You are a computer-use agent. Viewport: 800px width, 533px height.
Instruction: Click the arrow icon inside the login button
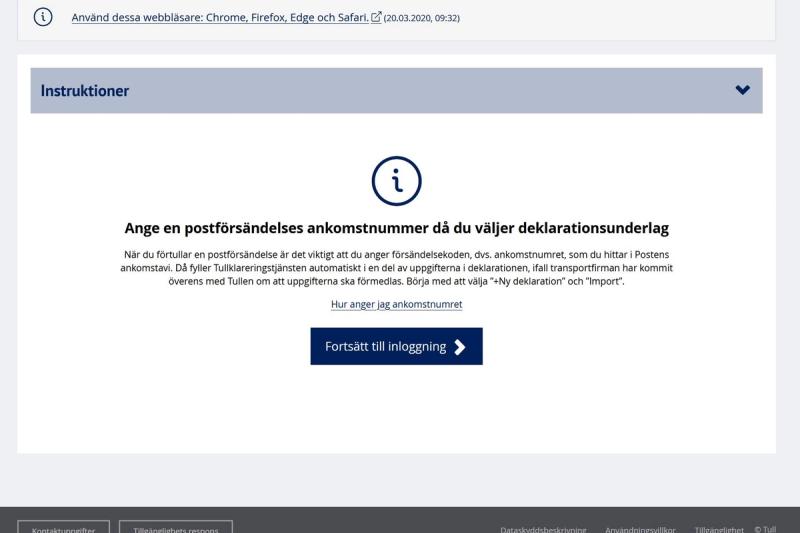[460, 347]
